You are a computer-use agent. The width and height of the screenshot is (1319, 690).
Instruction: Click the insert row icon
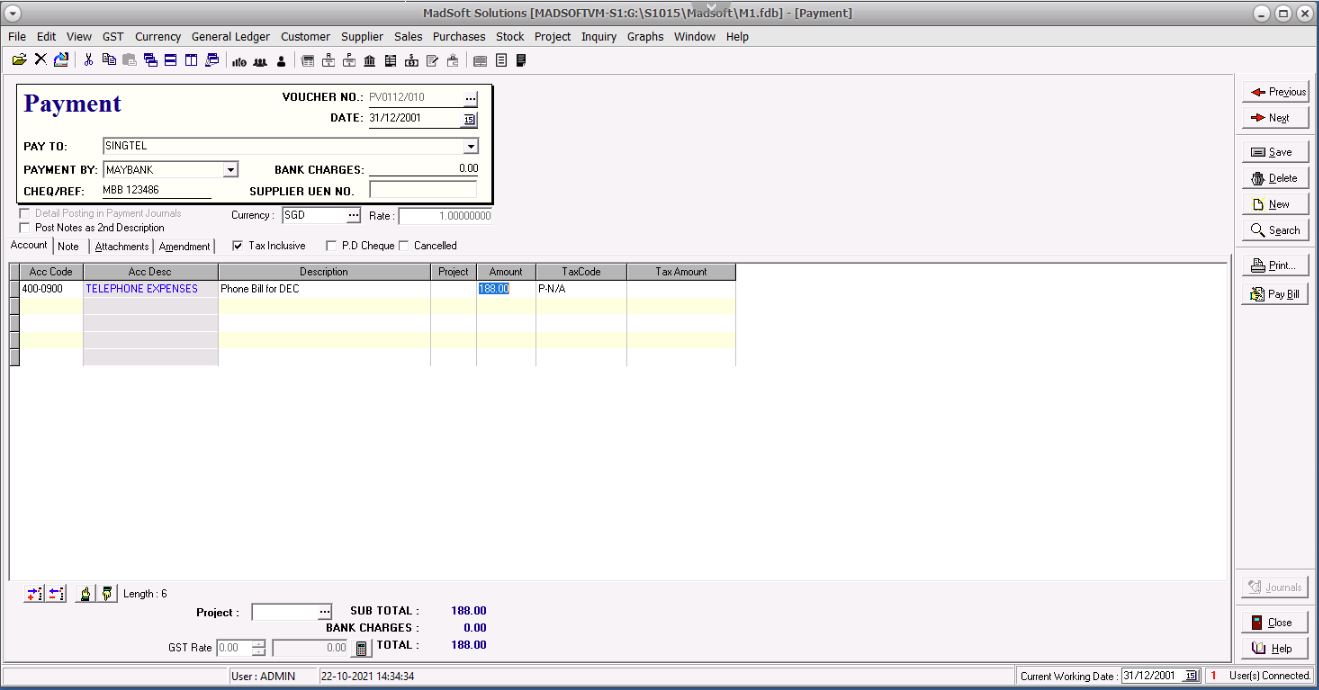[x=34, y=594]
